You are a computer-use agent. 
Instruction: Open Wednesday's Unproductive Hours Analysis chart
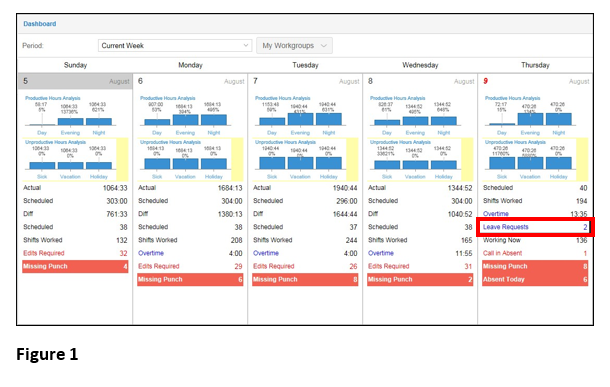pos(420,159)
